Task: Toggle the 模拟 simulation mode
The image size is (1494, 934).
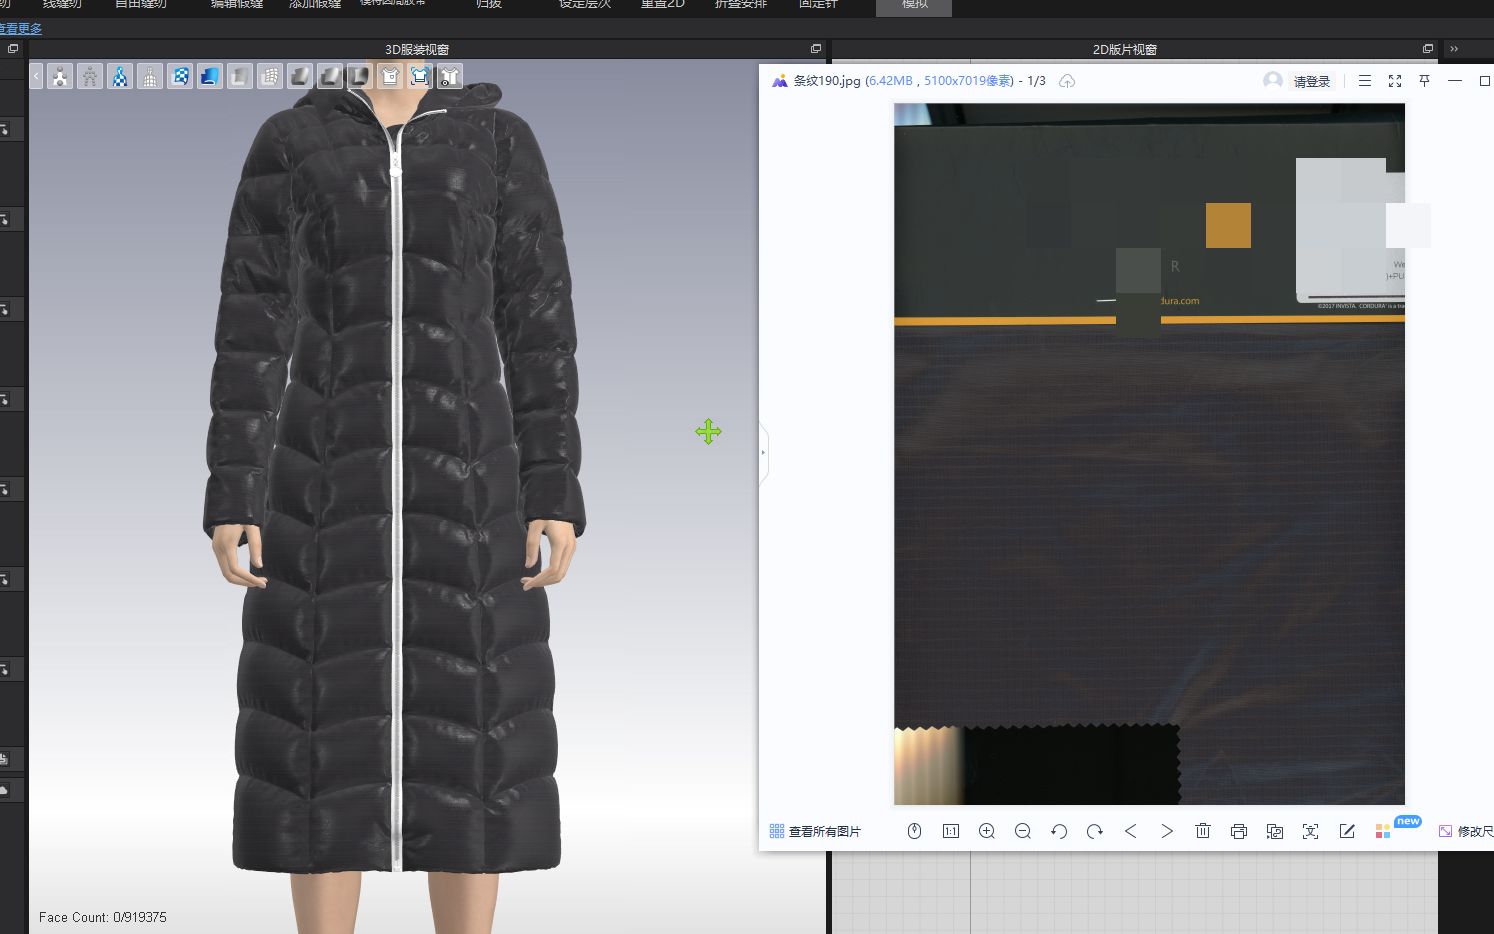Action: [913, 5]
